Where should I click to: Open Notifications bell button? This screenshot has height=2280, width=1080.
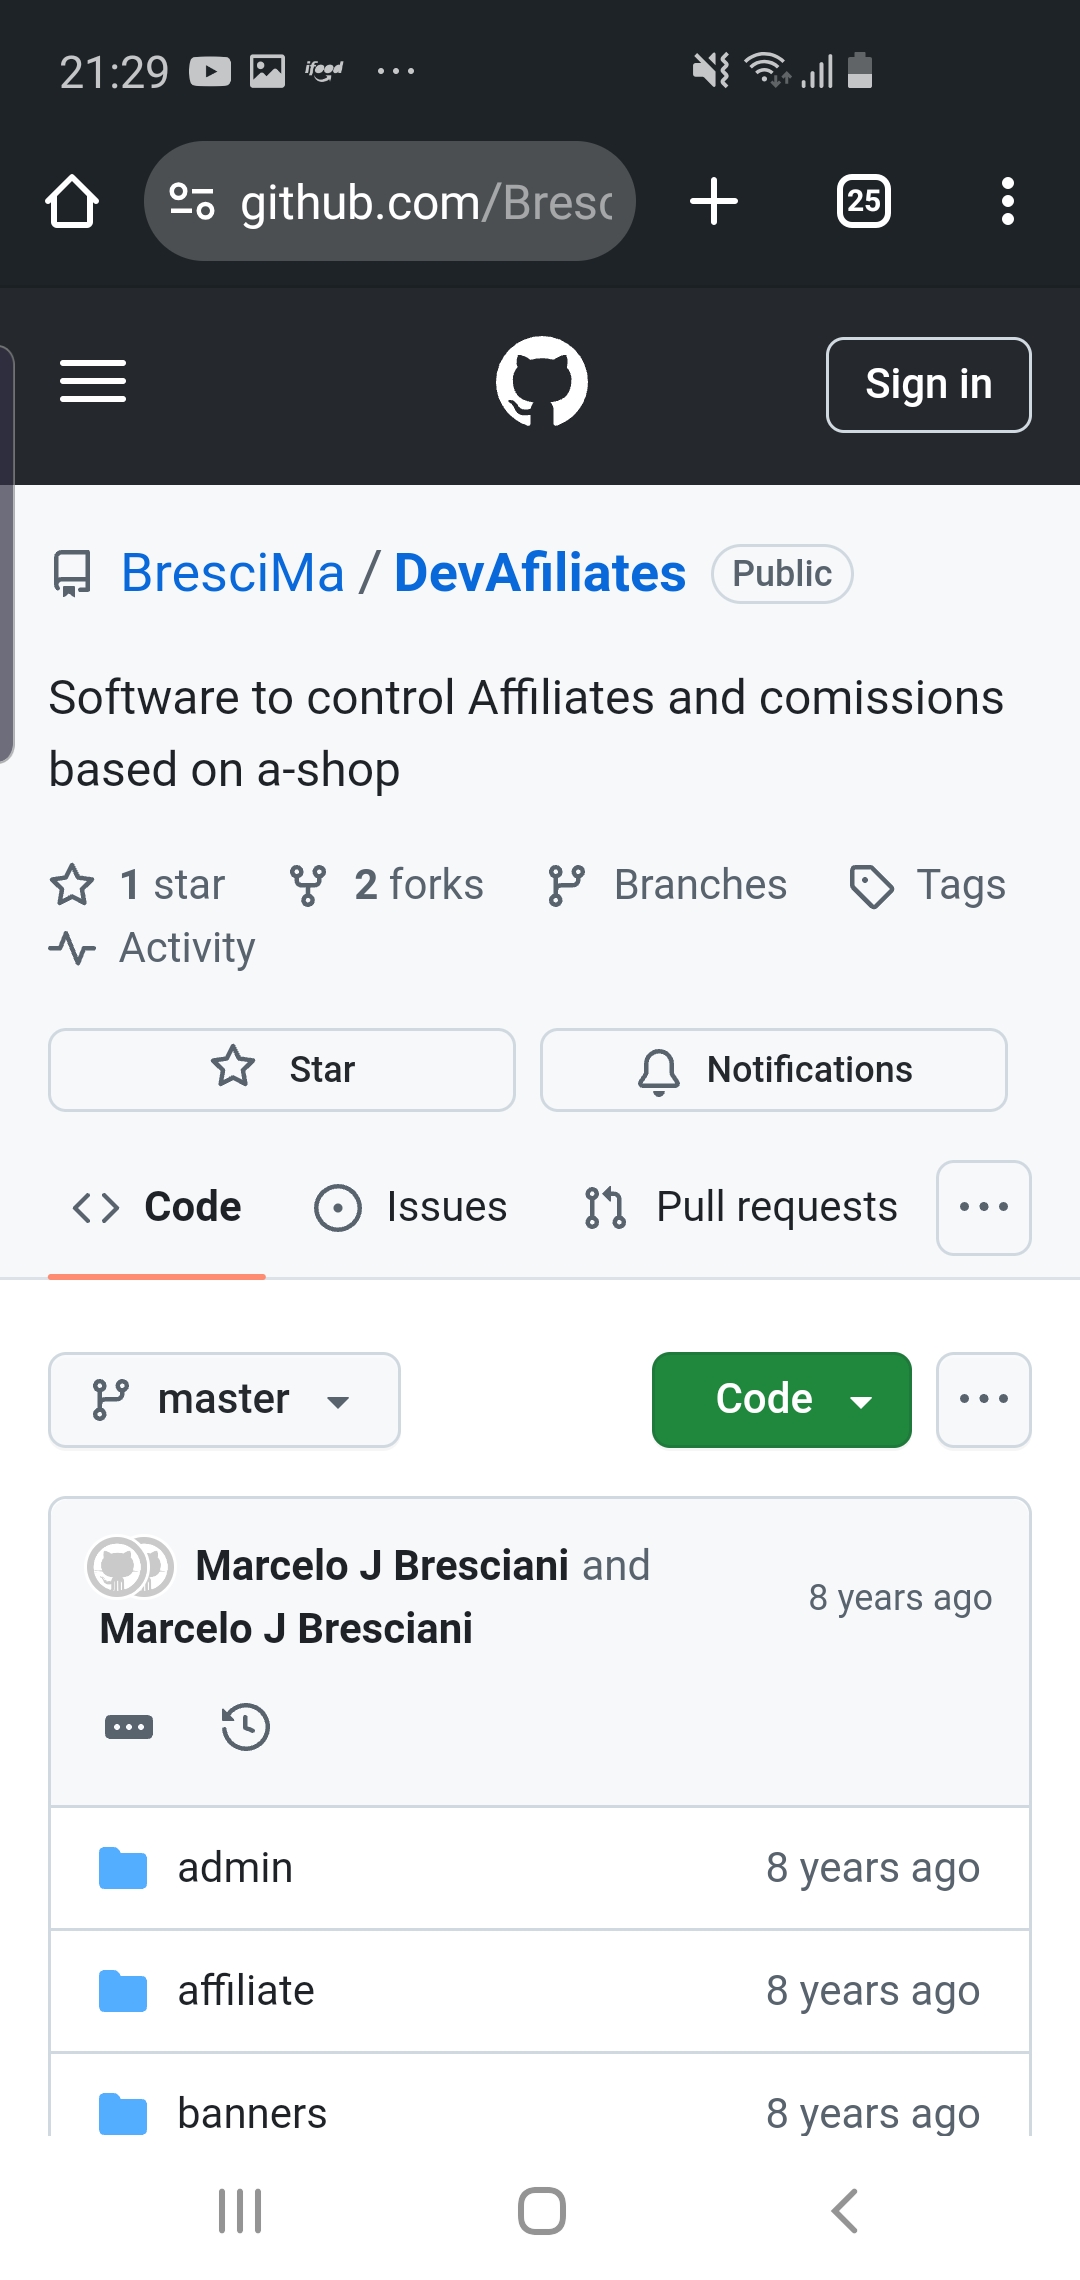(x=774, y=1069)
